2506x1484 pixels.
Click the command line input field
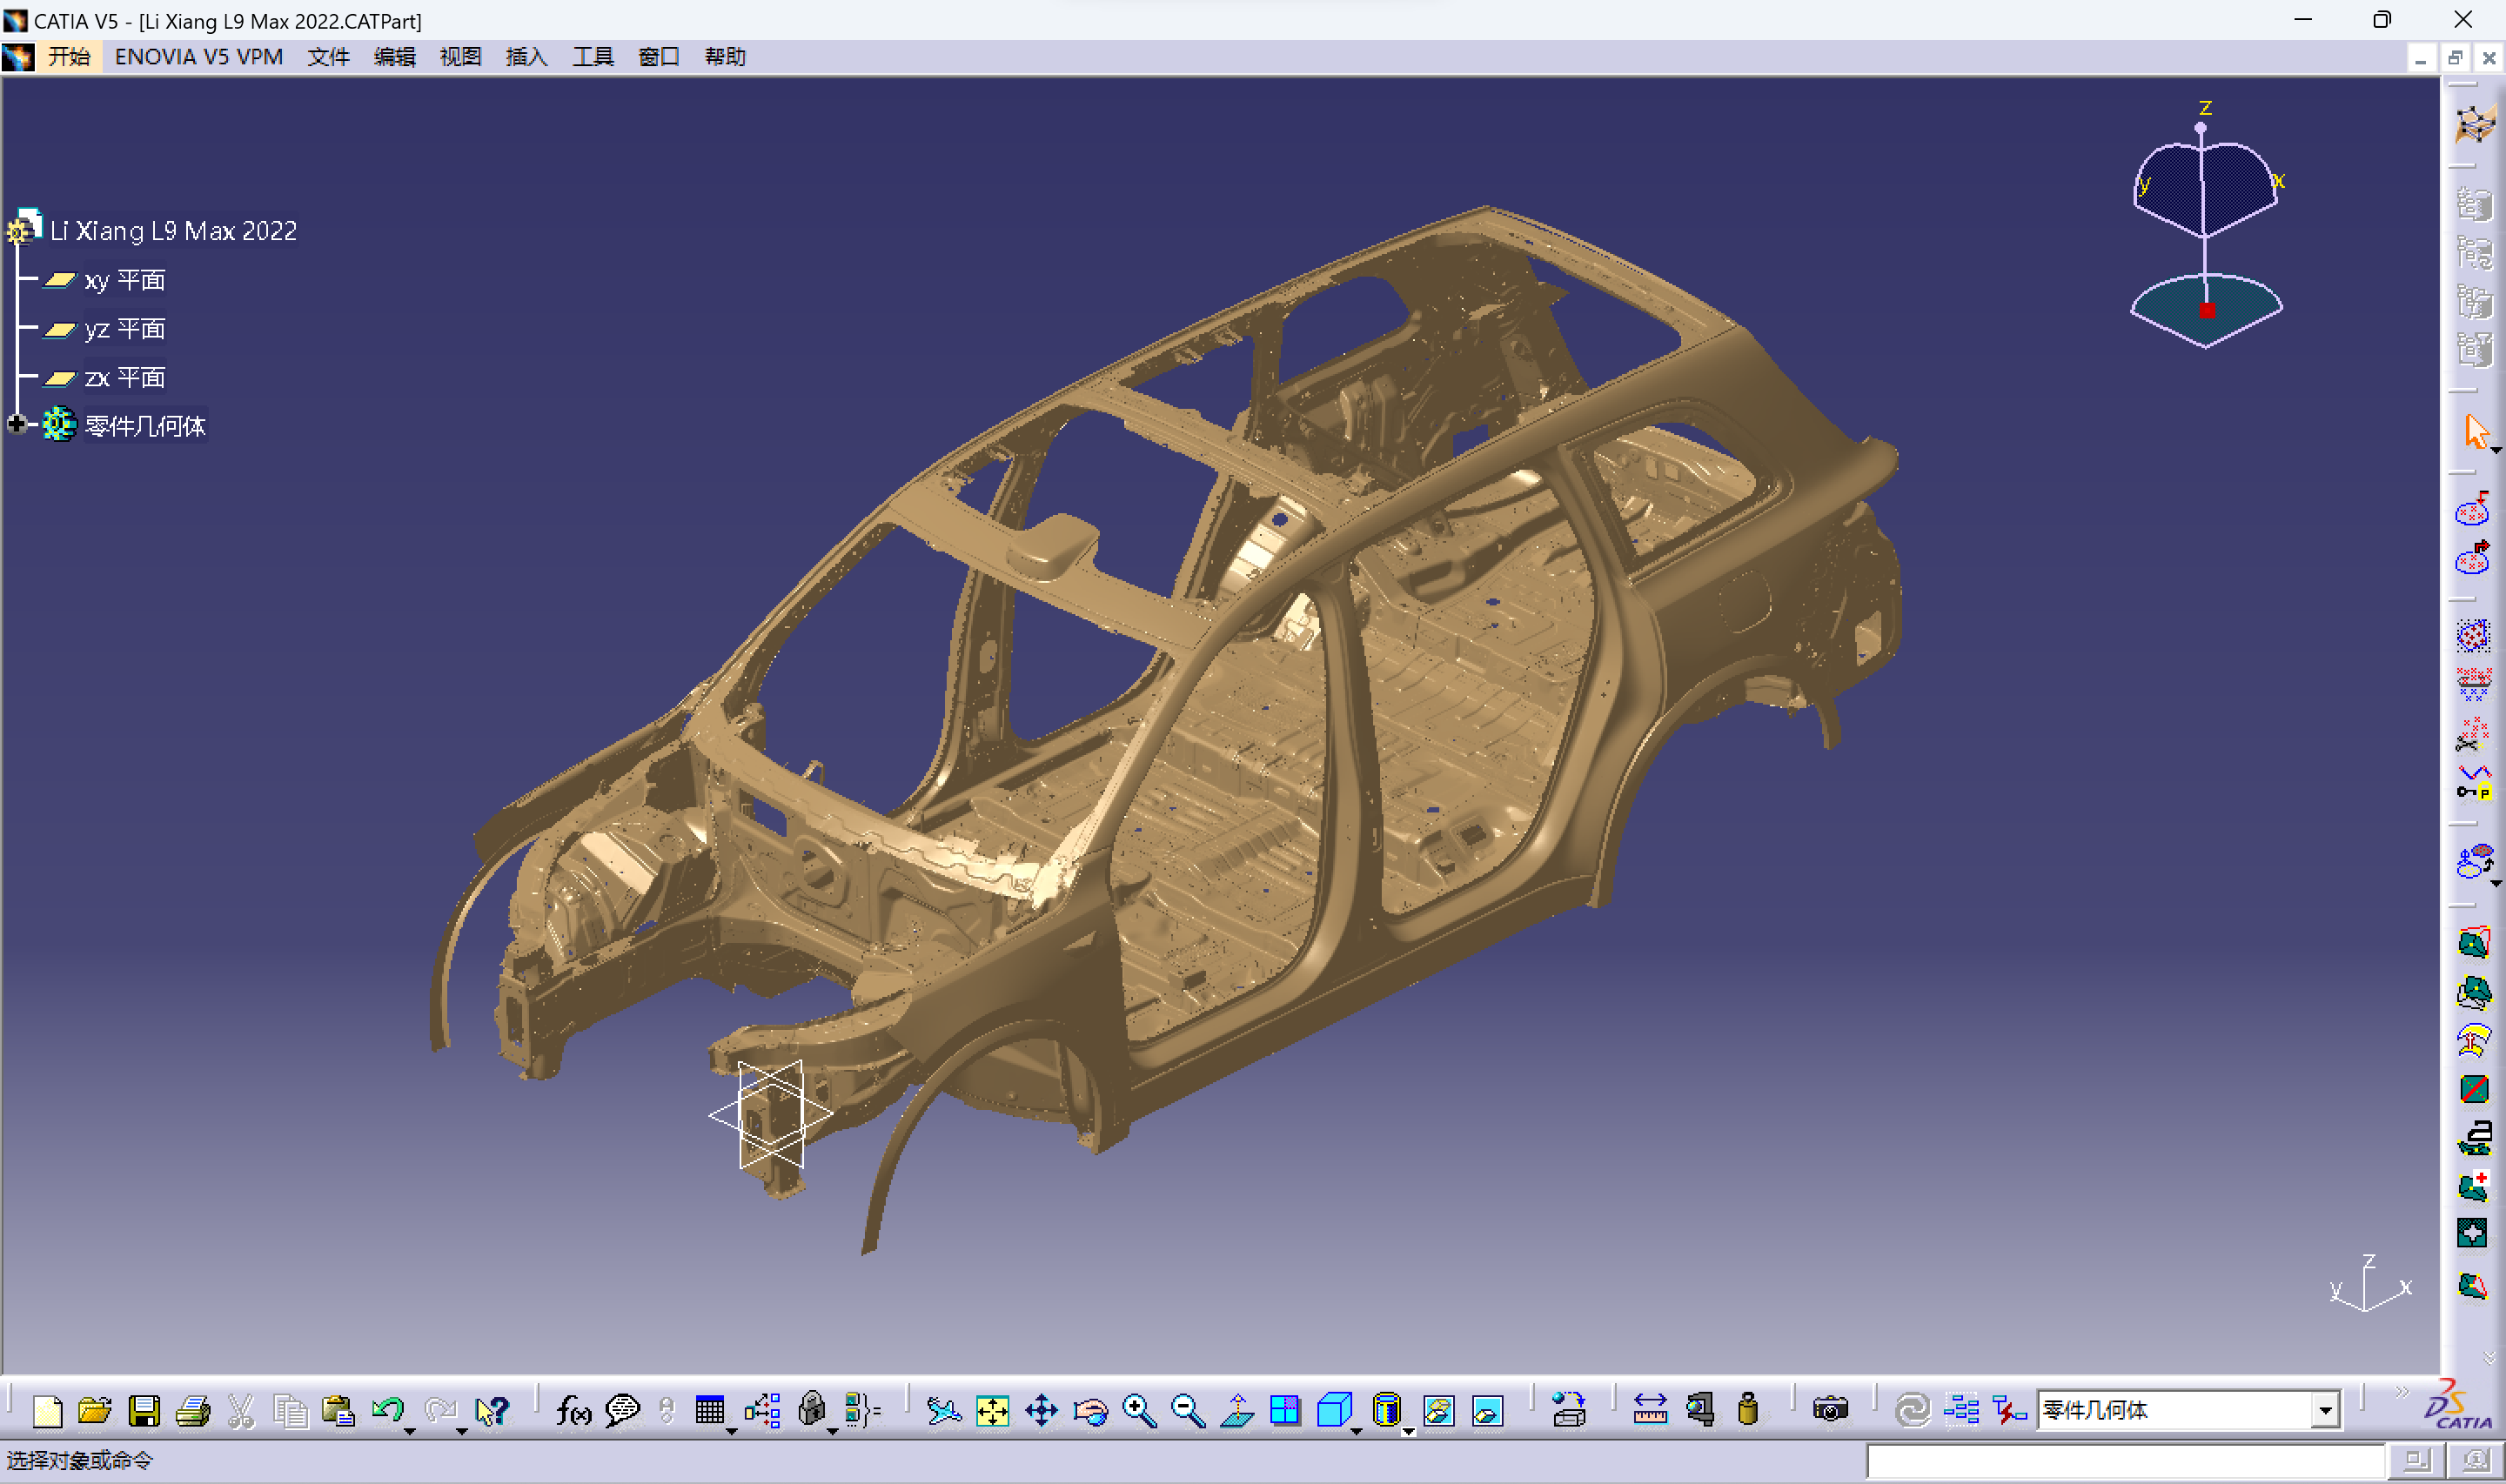click(2125, 1461)
